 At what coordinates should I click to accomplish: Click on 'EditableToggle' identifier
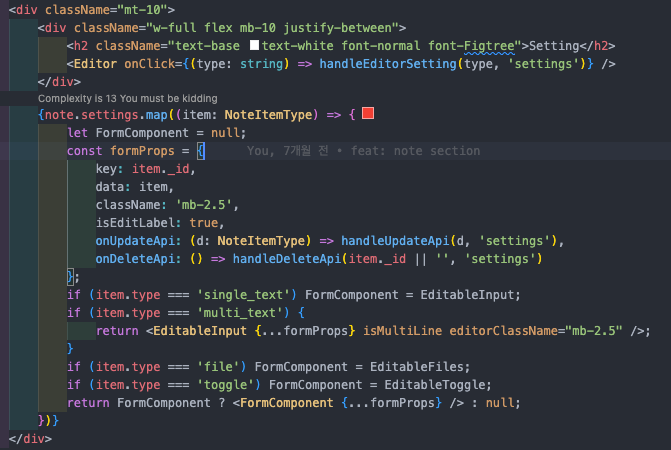click(x=435, y=385)
